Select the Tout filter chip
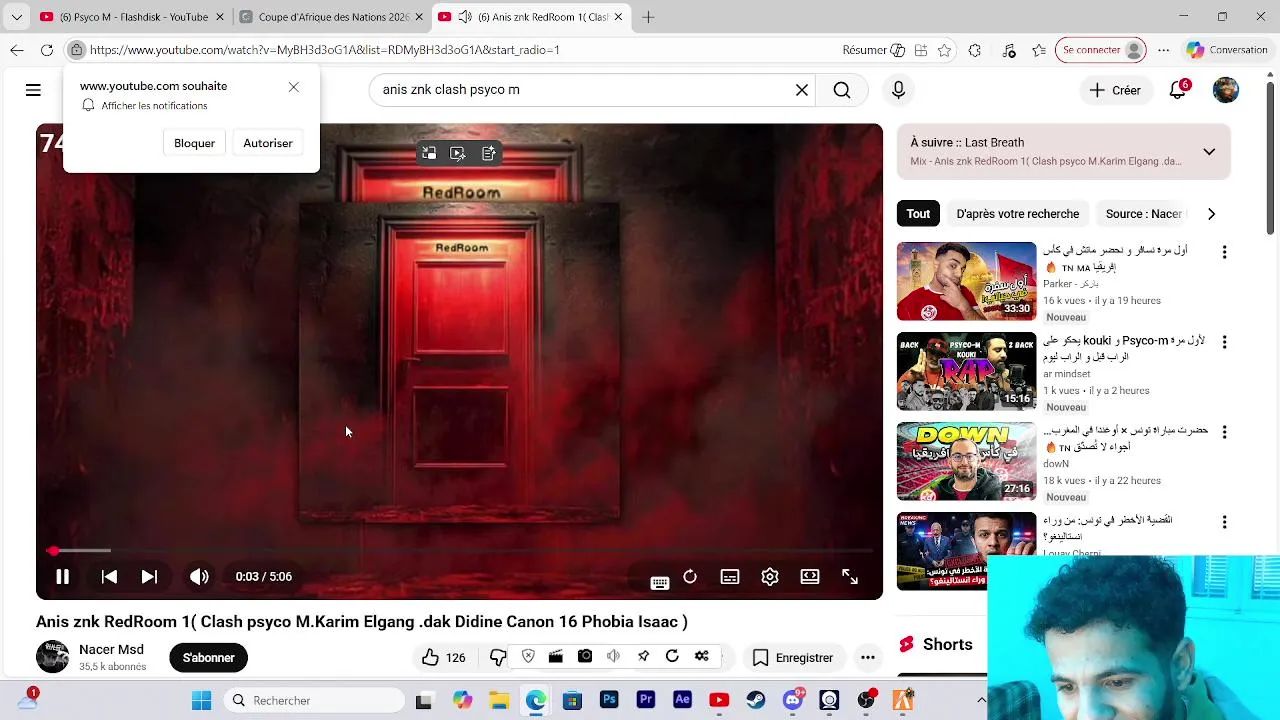This screenshot has width=1280, height=720. pos(918,213)
